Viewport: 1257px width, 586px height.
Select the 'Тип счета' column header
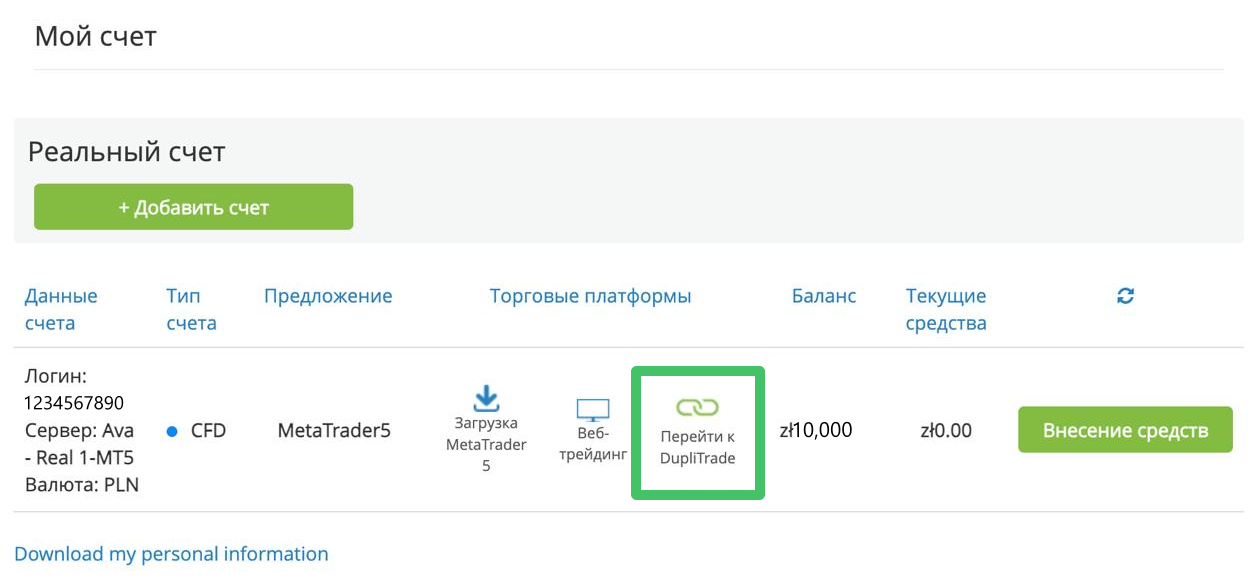click(191, 309)
